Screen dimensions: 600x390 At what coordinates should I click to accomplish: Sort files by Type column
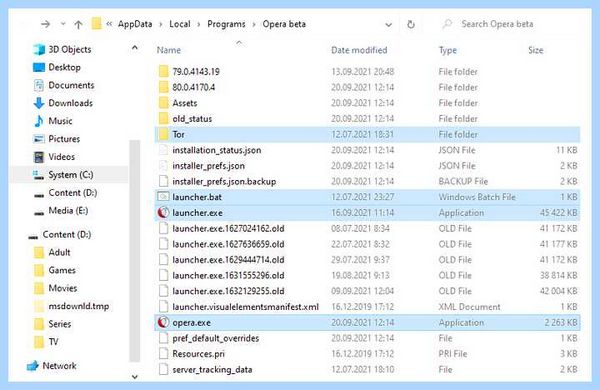(448, 50)
